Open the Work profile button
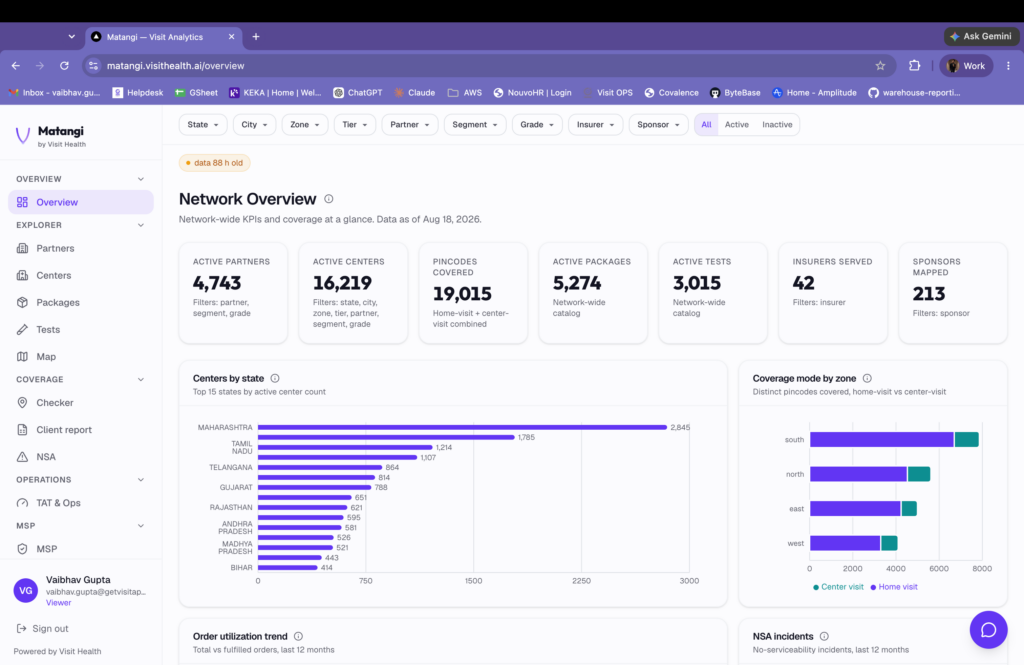Image resolution: width=1024 pixels, height=665 pixels. point(967,65)
